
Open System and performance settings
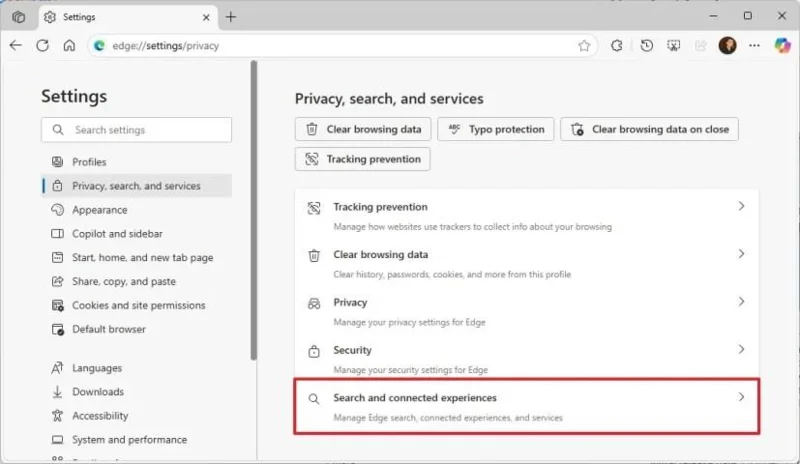[x=136, y=439]
